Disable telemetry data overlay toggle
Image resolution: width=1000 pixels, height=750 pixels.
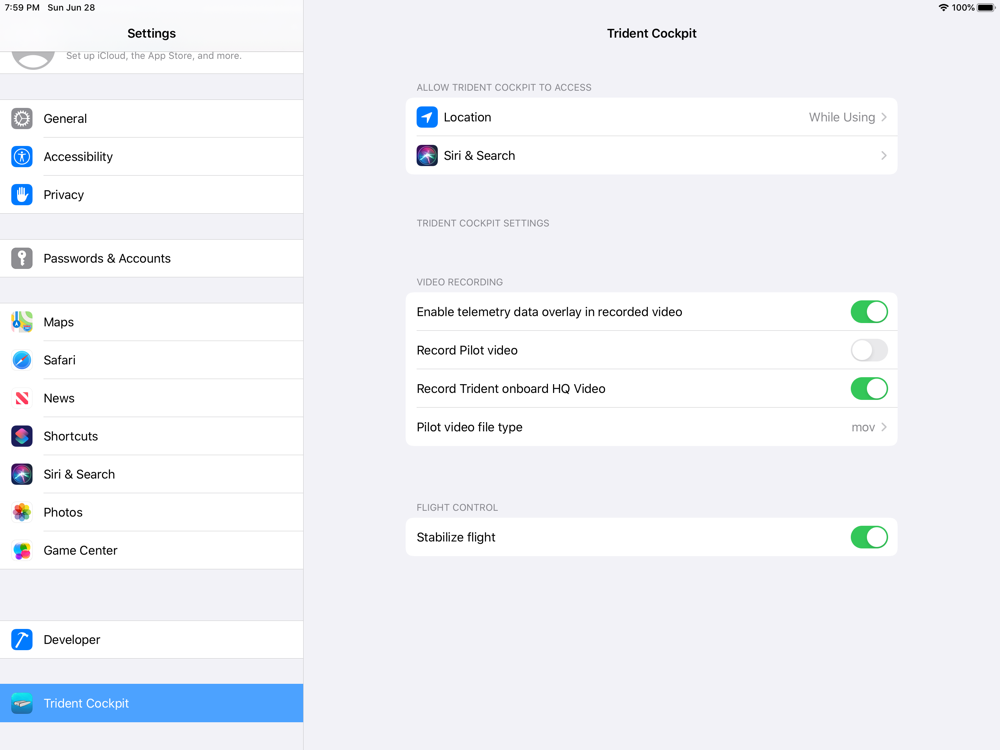(869, 312)
